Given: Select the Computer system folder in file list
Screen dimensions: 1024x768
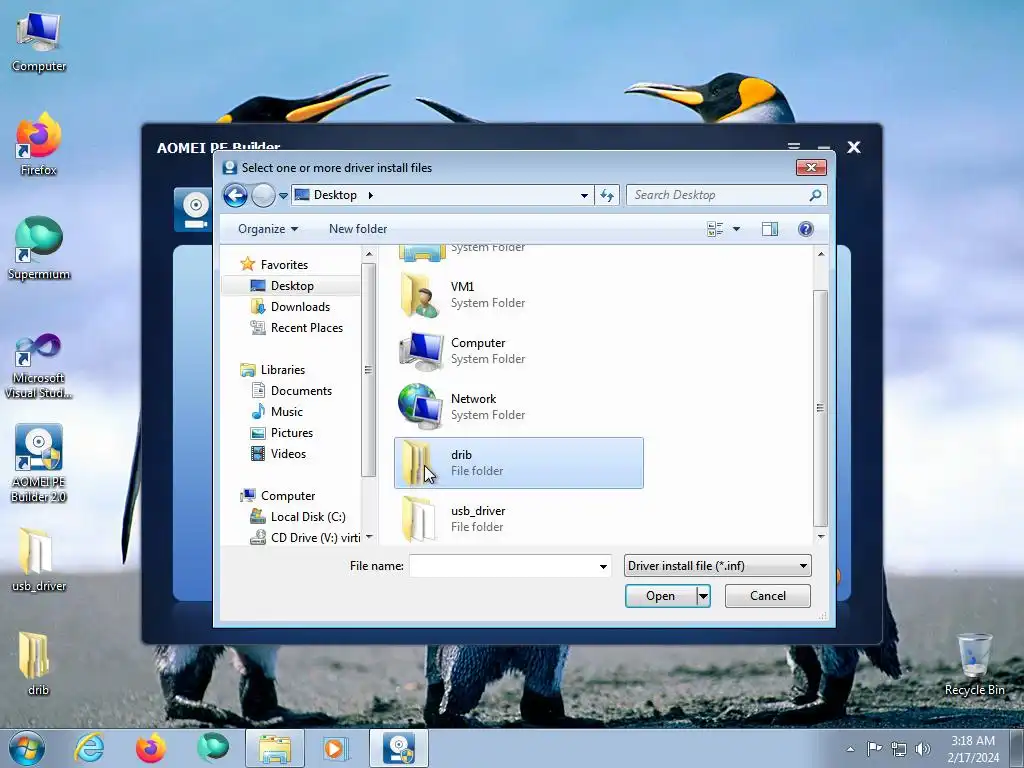Looking at the screenshot, I should tap(519, 351).
